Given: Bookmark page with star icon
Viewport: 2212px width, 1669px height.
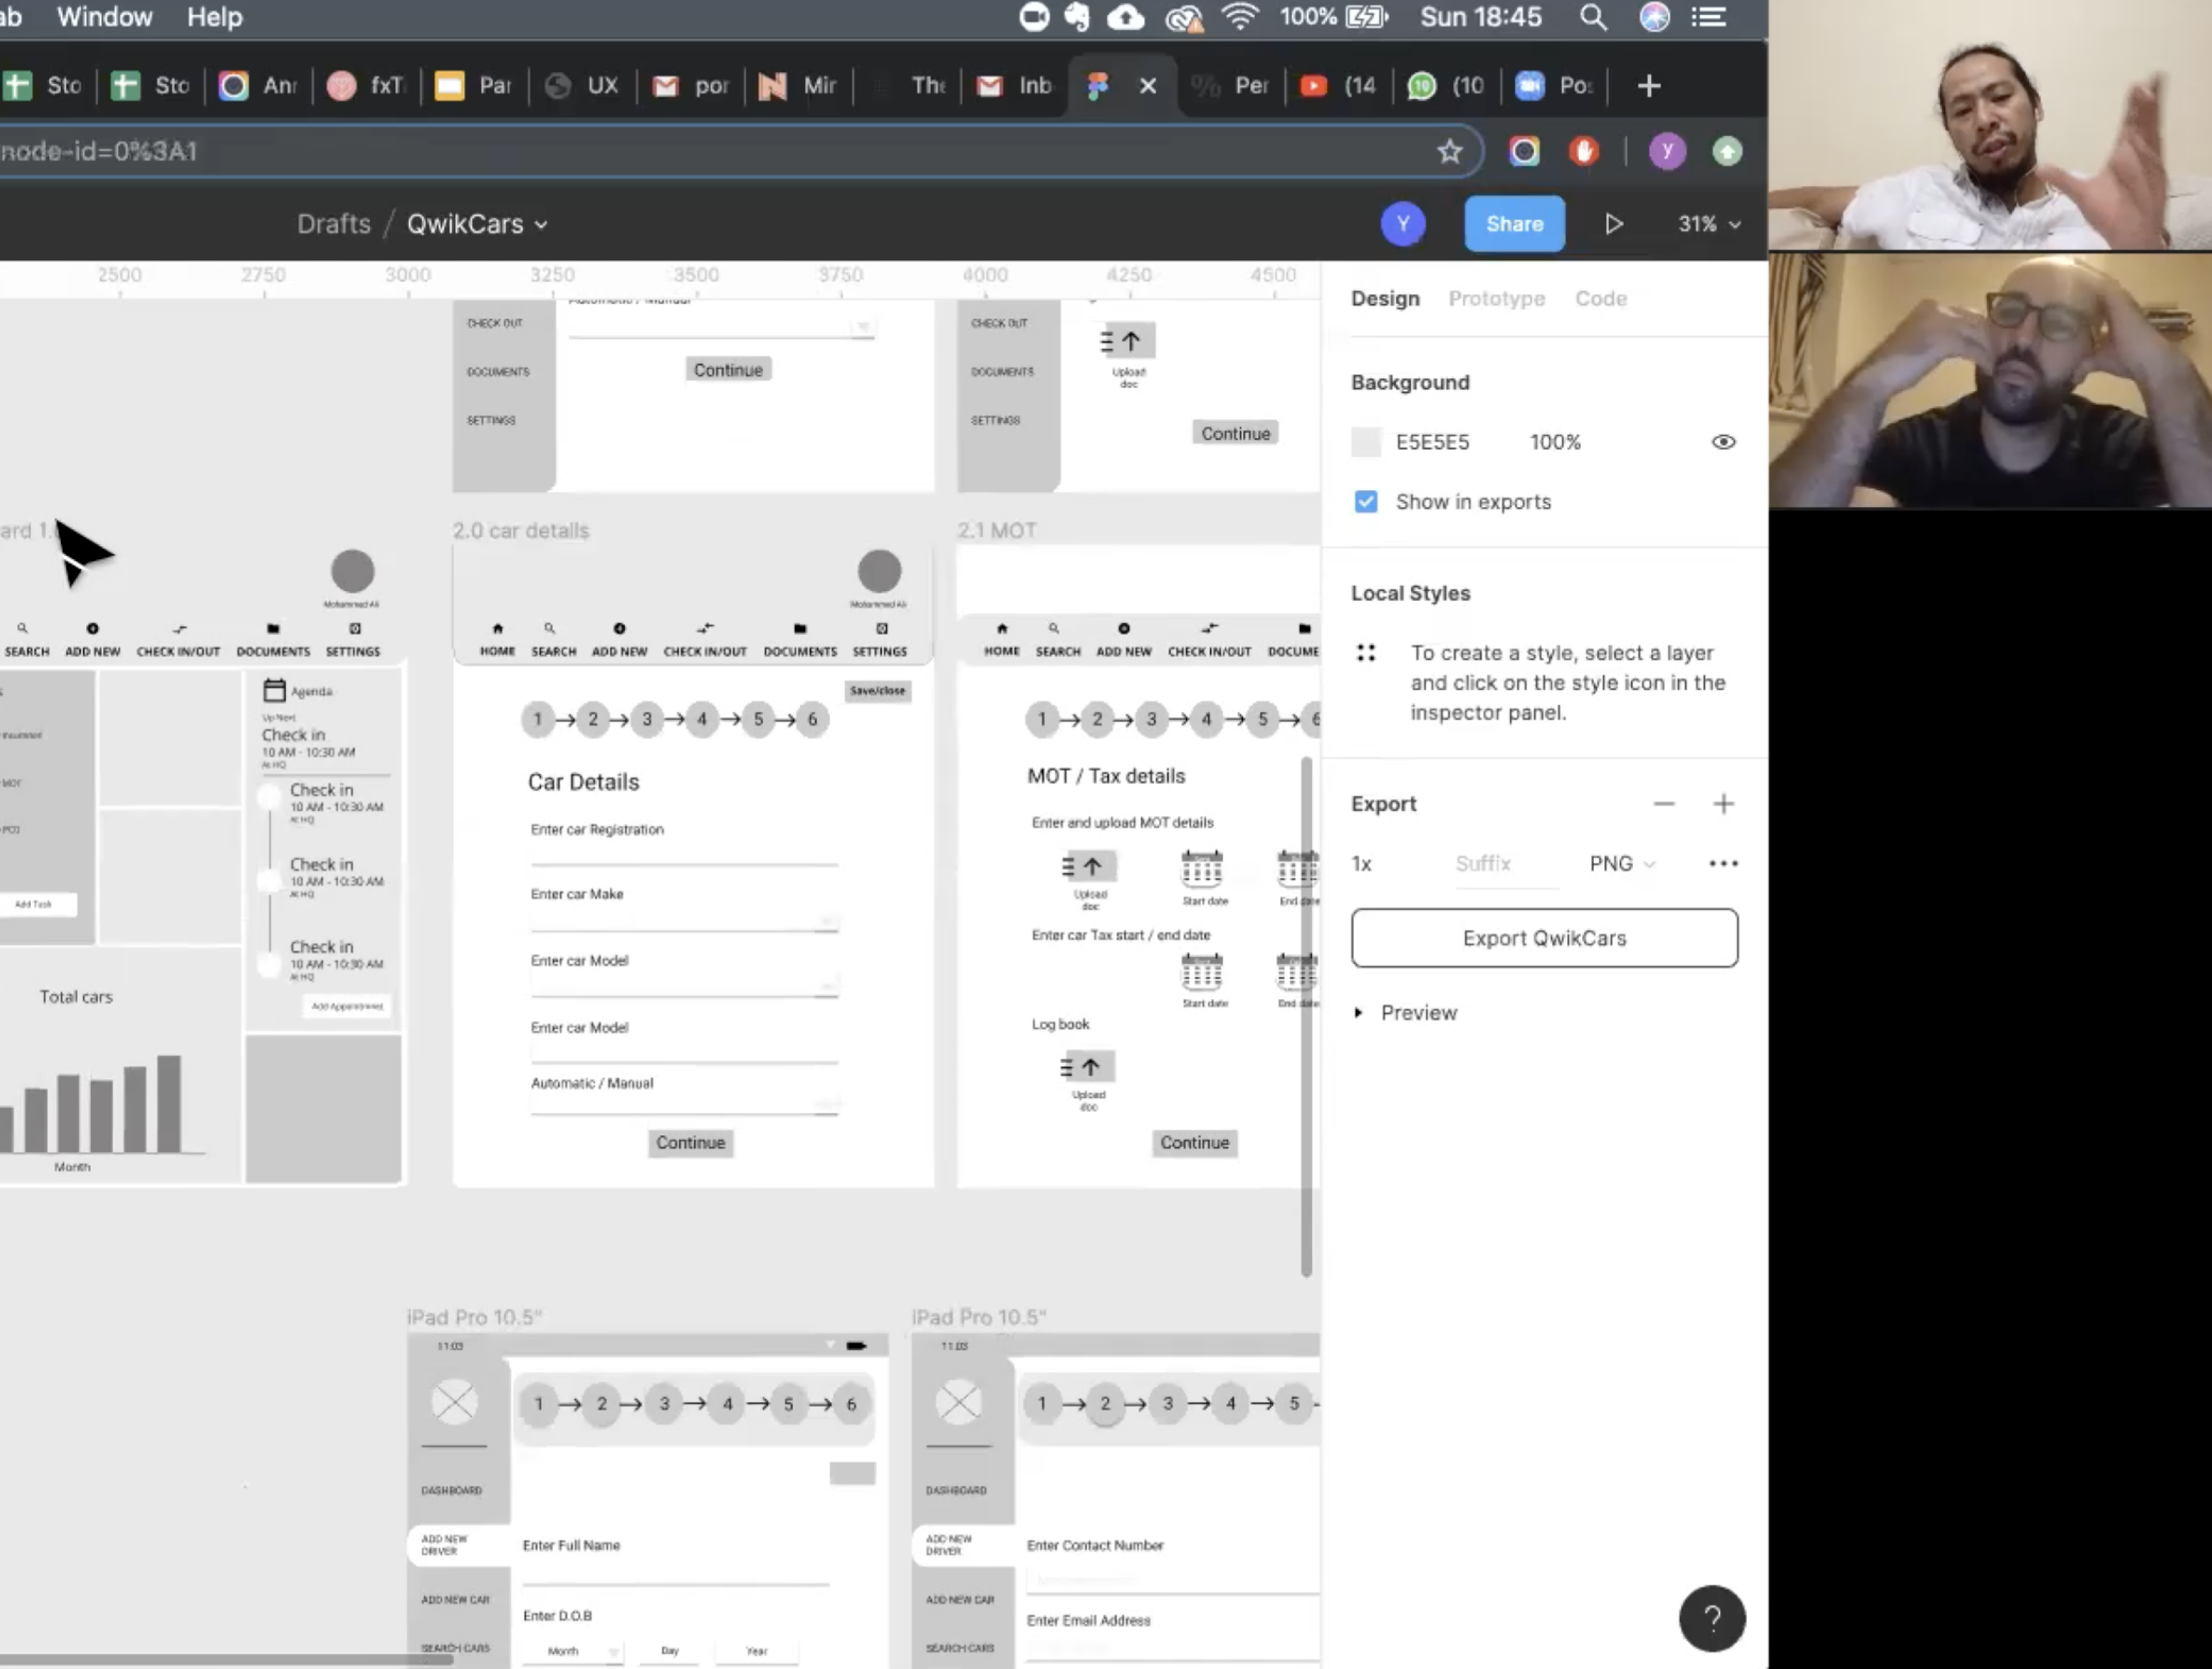Looking at the screenshot, I should (1449, 152).
